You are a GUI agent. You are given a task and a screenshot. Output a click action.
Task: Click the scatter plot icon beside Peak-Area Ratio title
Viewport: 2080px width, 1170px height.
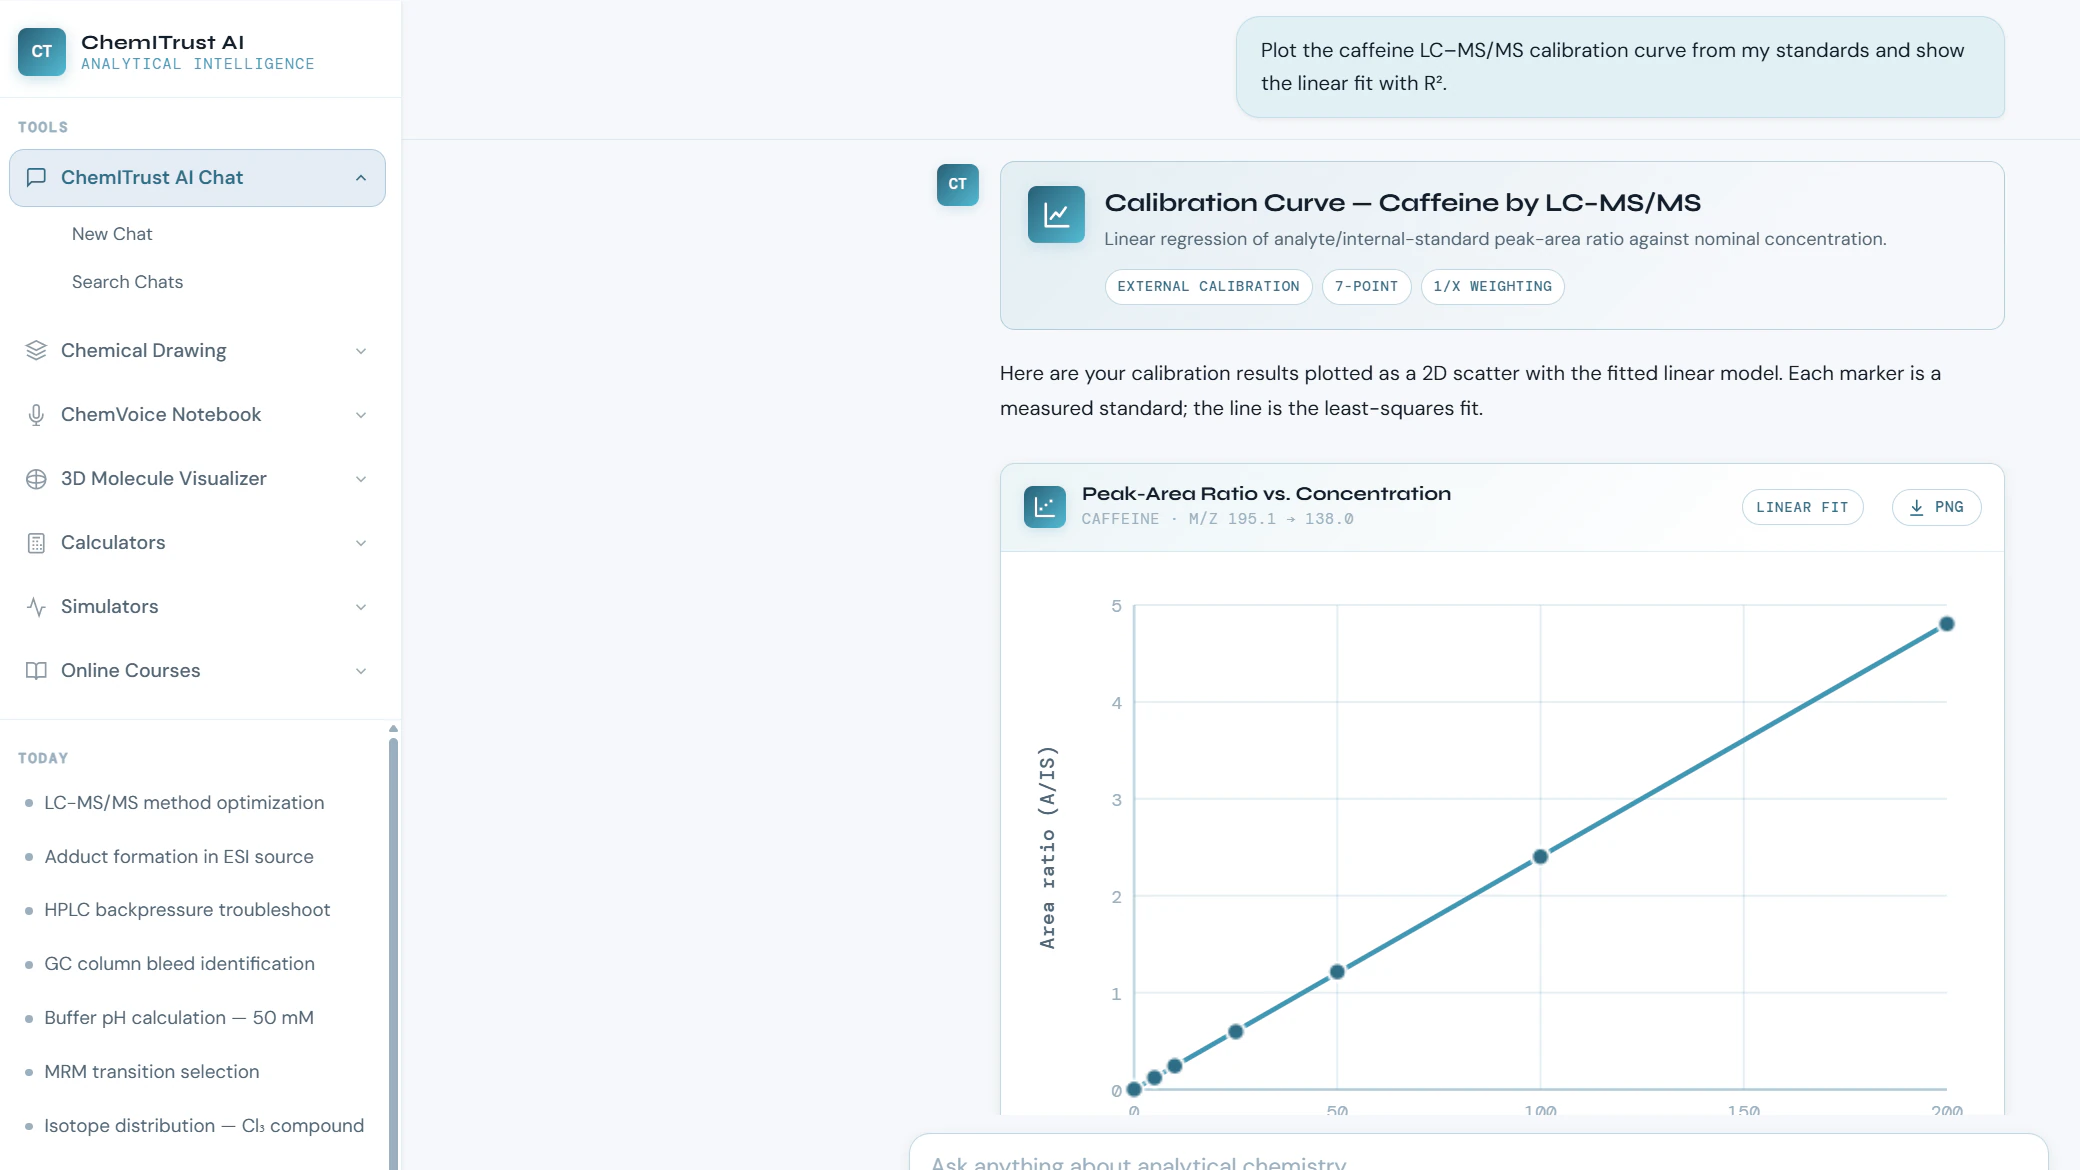coord(1044,506)
